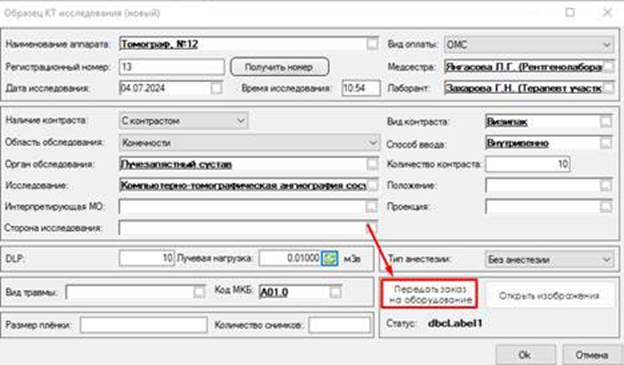
Task: Click the Время исследования input field
Action: coord(361,88)
